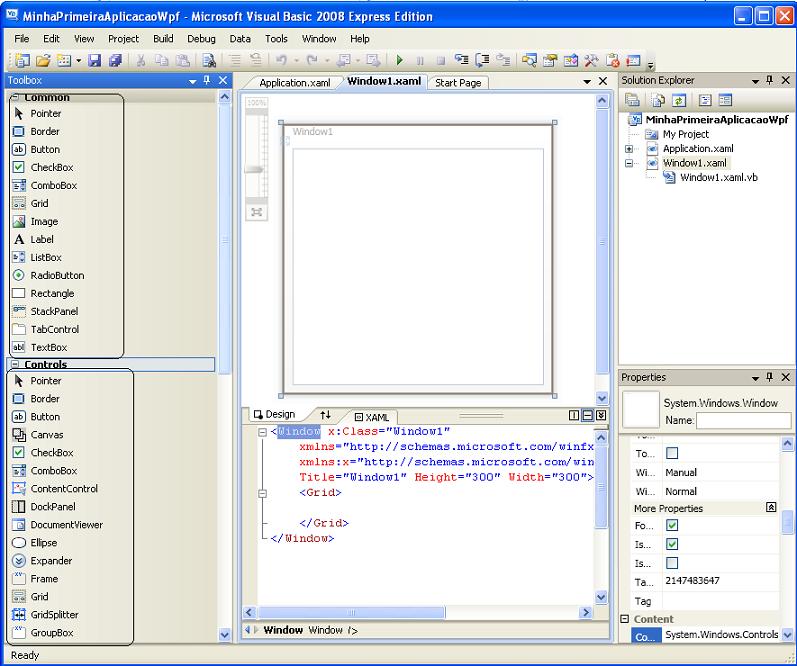The image size is (797, 666).
Task: Open the Project menu
Action: (123, 39)
